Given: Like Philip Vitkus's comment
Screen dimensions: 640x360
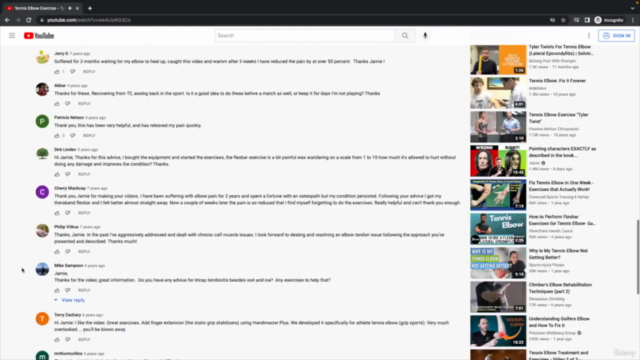Looking at the screenshot, I should click(x=57, y=252).
